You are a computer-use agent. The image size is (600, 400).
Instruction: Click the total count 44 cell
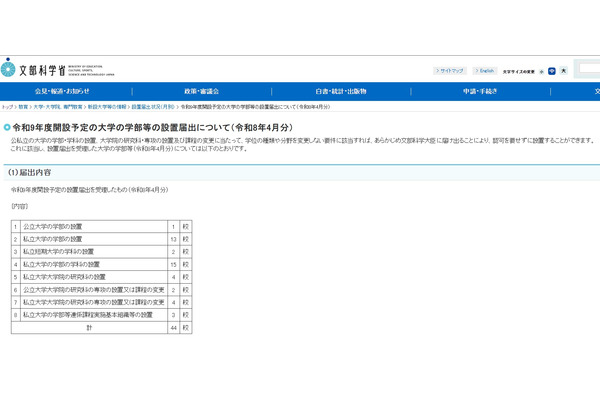click(173, 328)
